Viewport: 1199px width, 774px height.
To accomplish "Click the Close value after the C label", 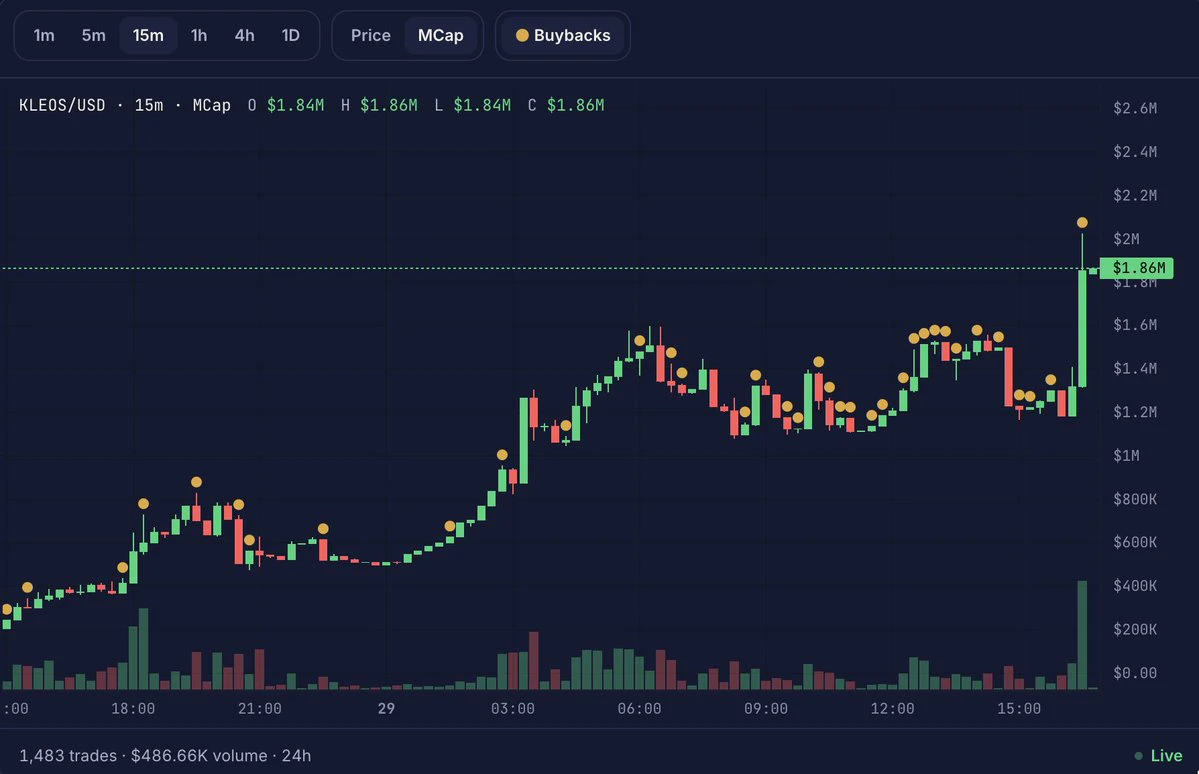I will 575,106.
